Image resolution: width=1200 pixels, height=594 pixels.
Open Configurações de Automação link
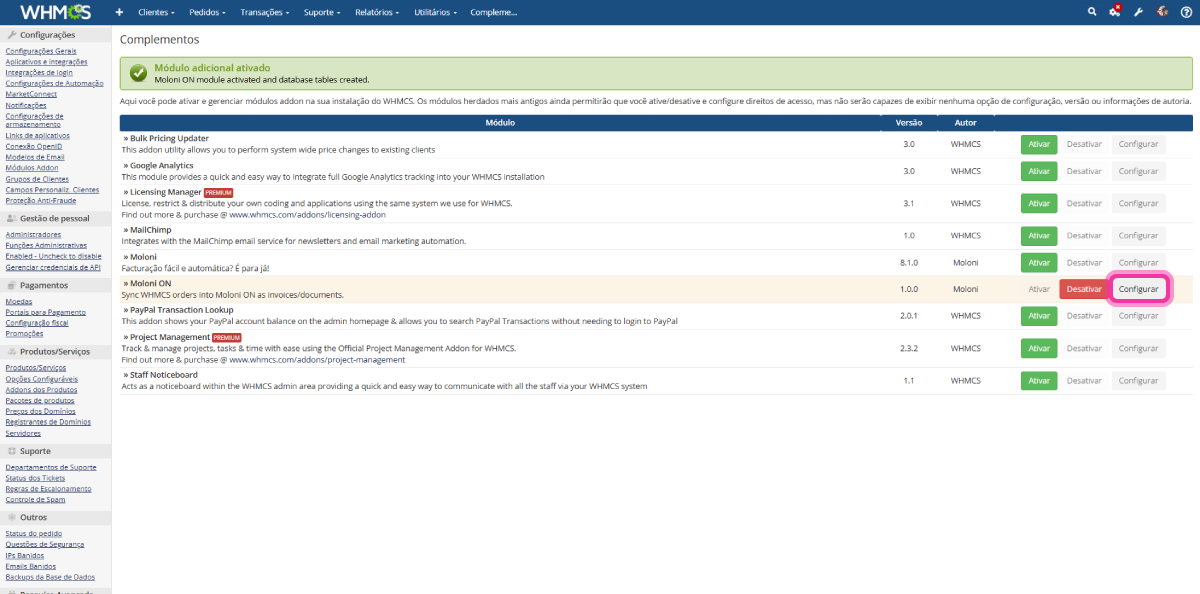[54, 84]
